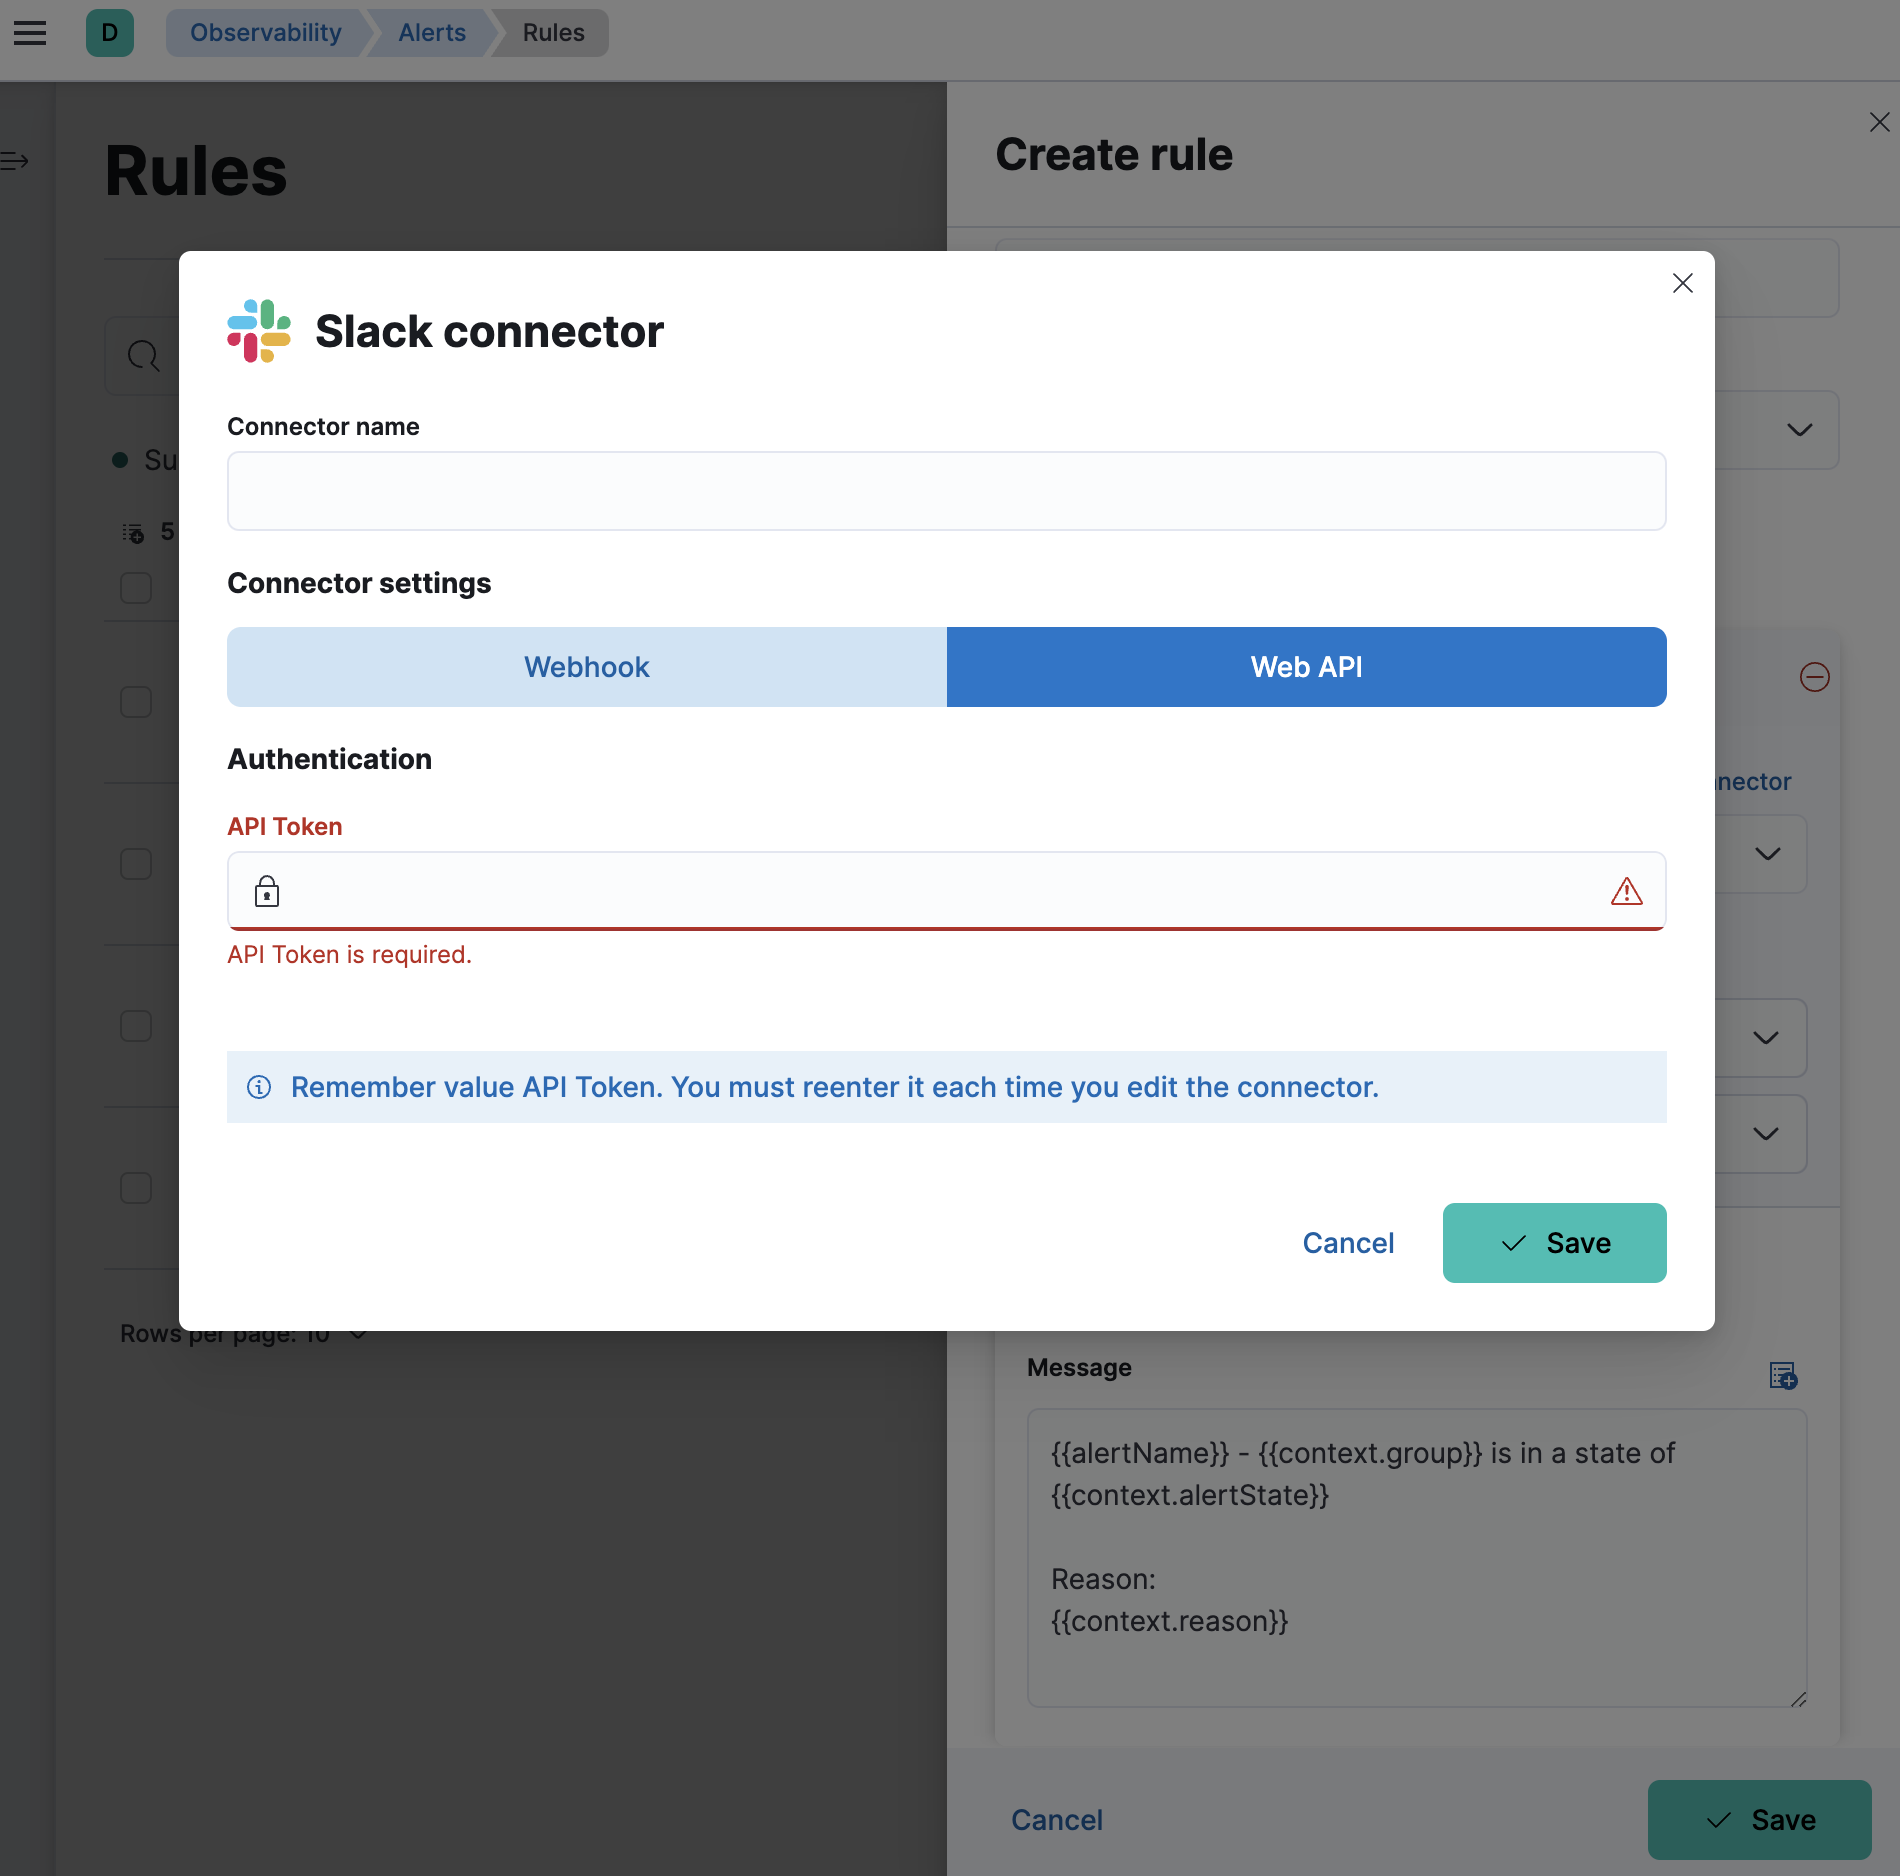
Task: Click the info icon in the reminder callout
Action: (260, 1087)
